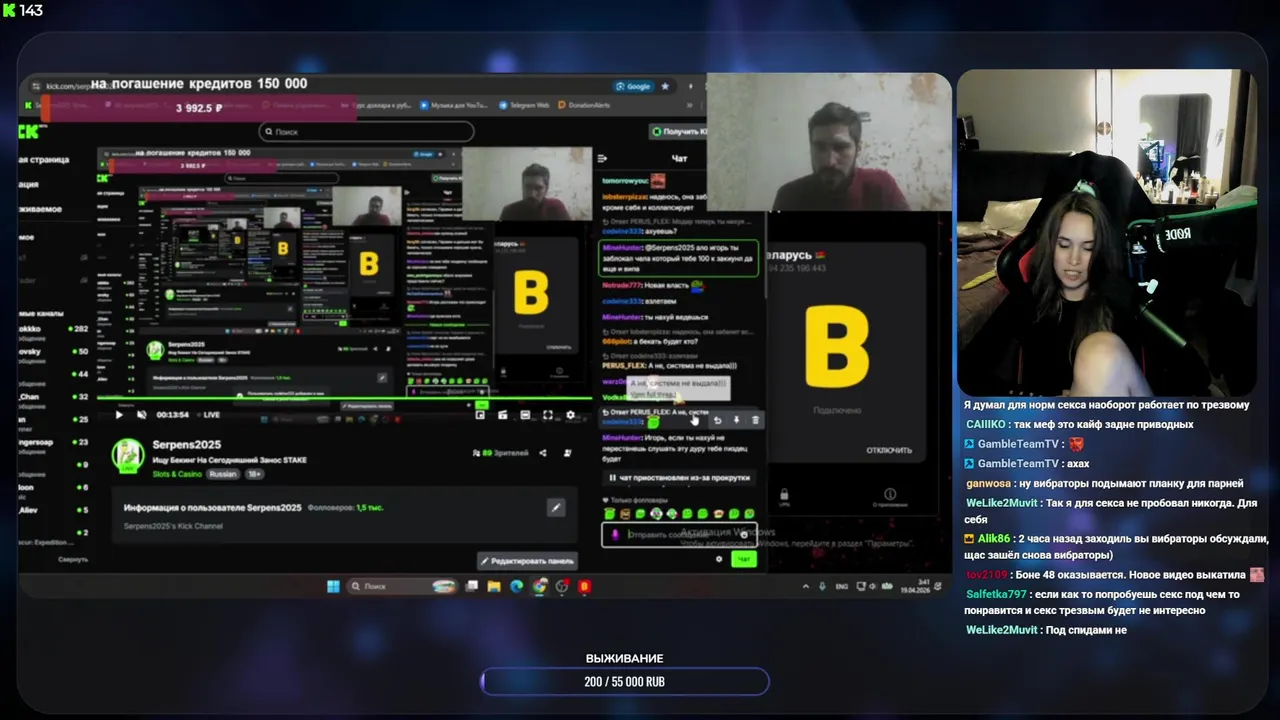Open the red B app on taskbar
Screen dimensions: 1280x720
tap(585, 586)
